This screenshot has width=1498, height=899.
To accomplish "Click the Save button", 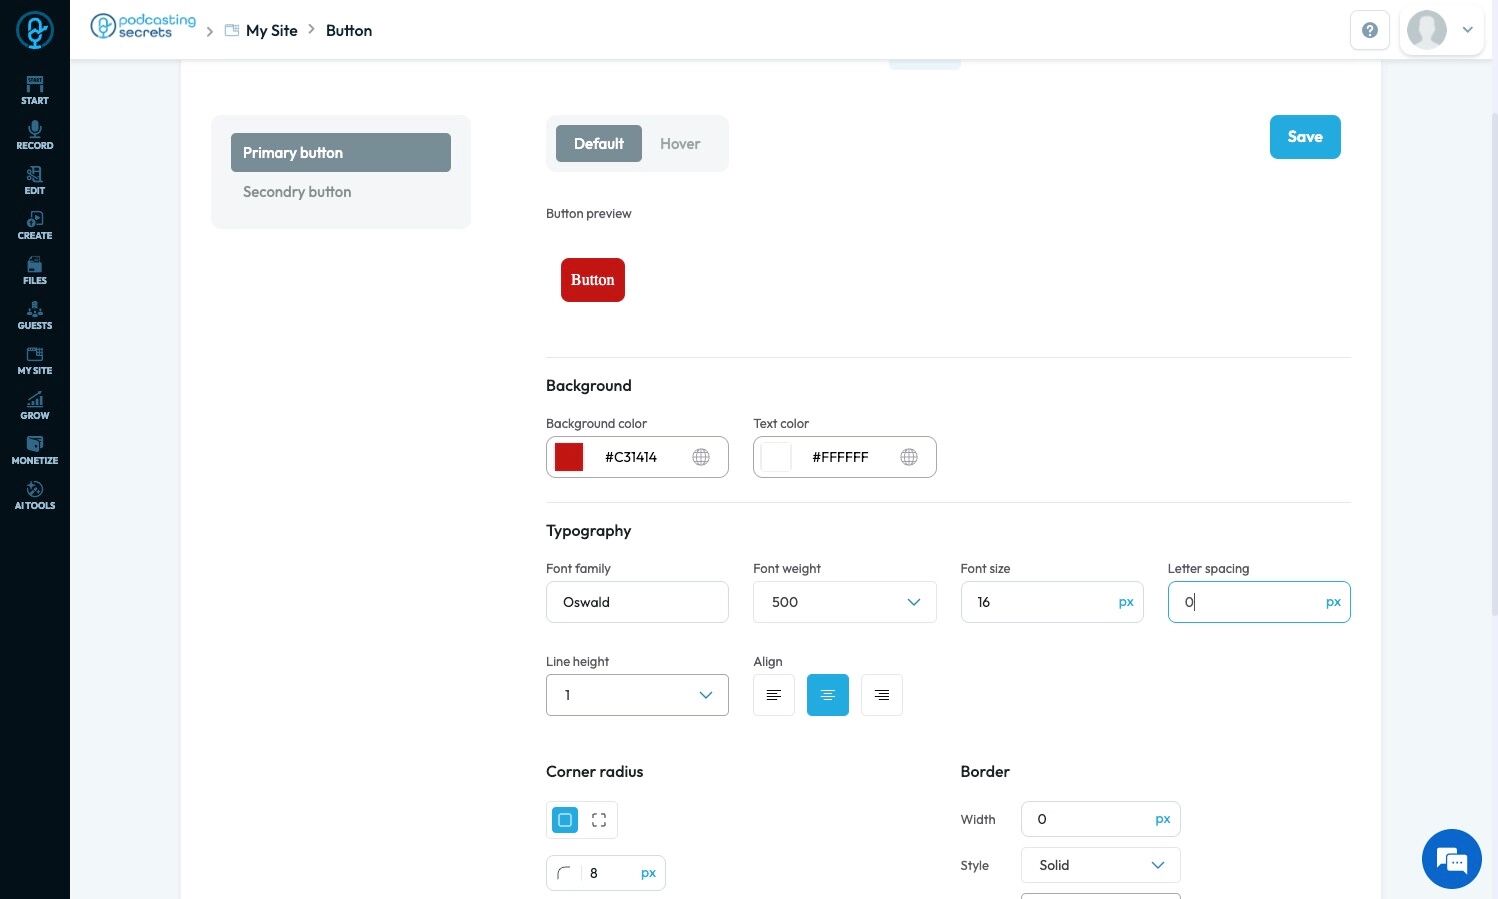I will pos(1305,137).
